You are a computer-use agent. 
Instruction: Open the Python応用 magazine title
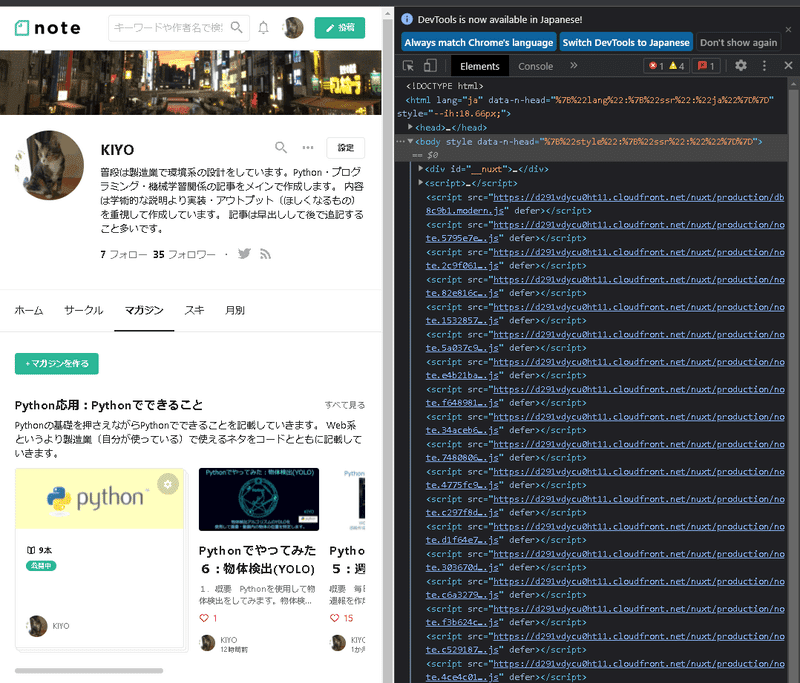point(109,406)
